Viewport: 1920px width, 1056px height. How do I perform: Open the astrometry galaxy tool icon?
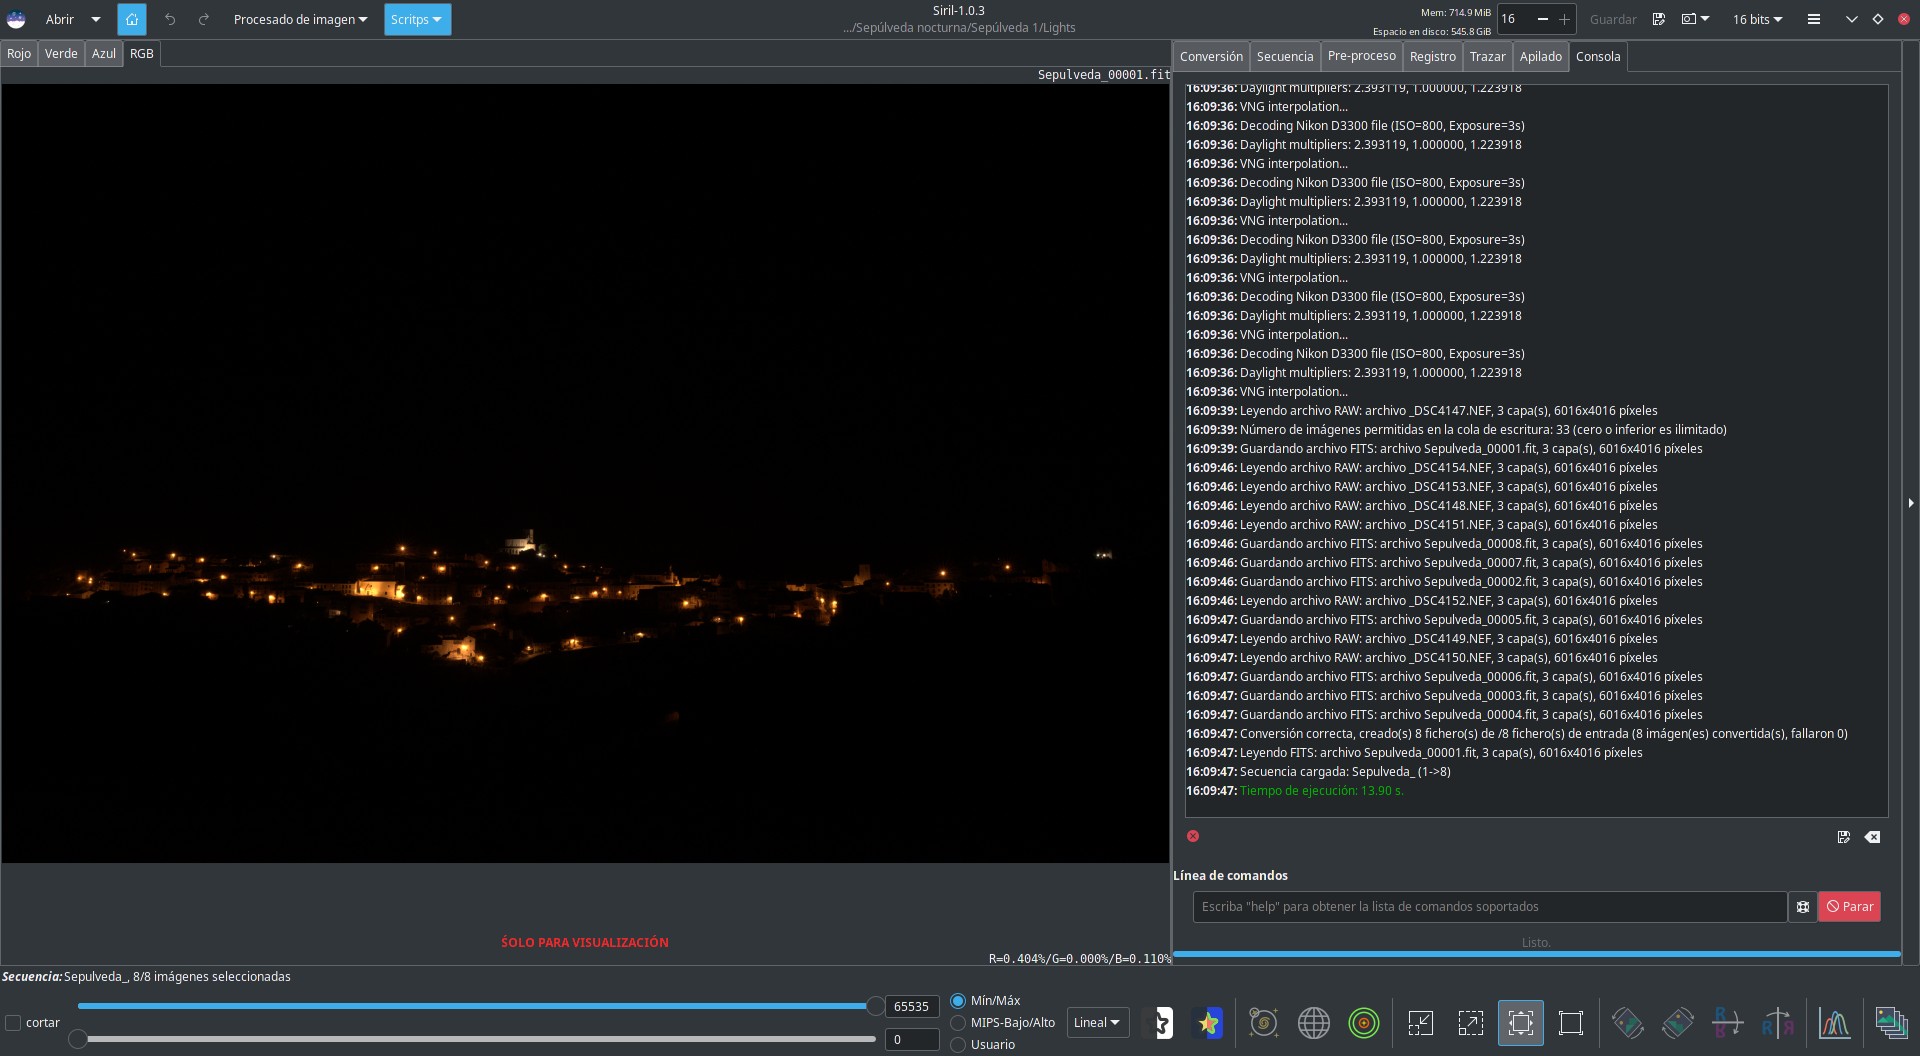point(1263,1023)
